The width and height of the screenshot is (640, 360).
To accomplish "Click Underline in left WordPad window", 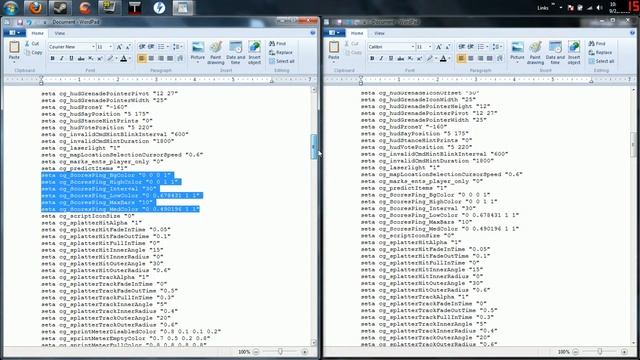I will pos(71,59).
